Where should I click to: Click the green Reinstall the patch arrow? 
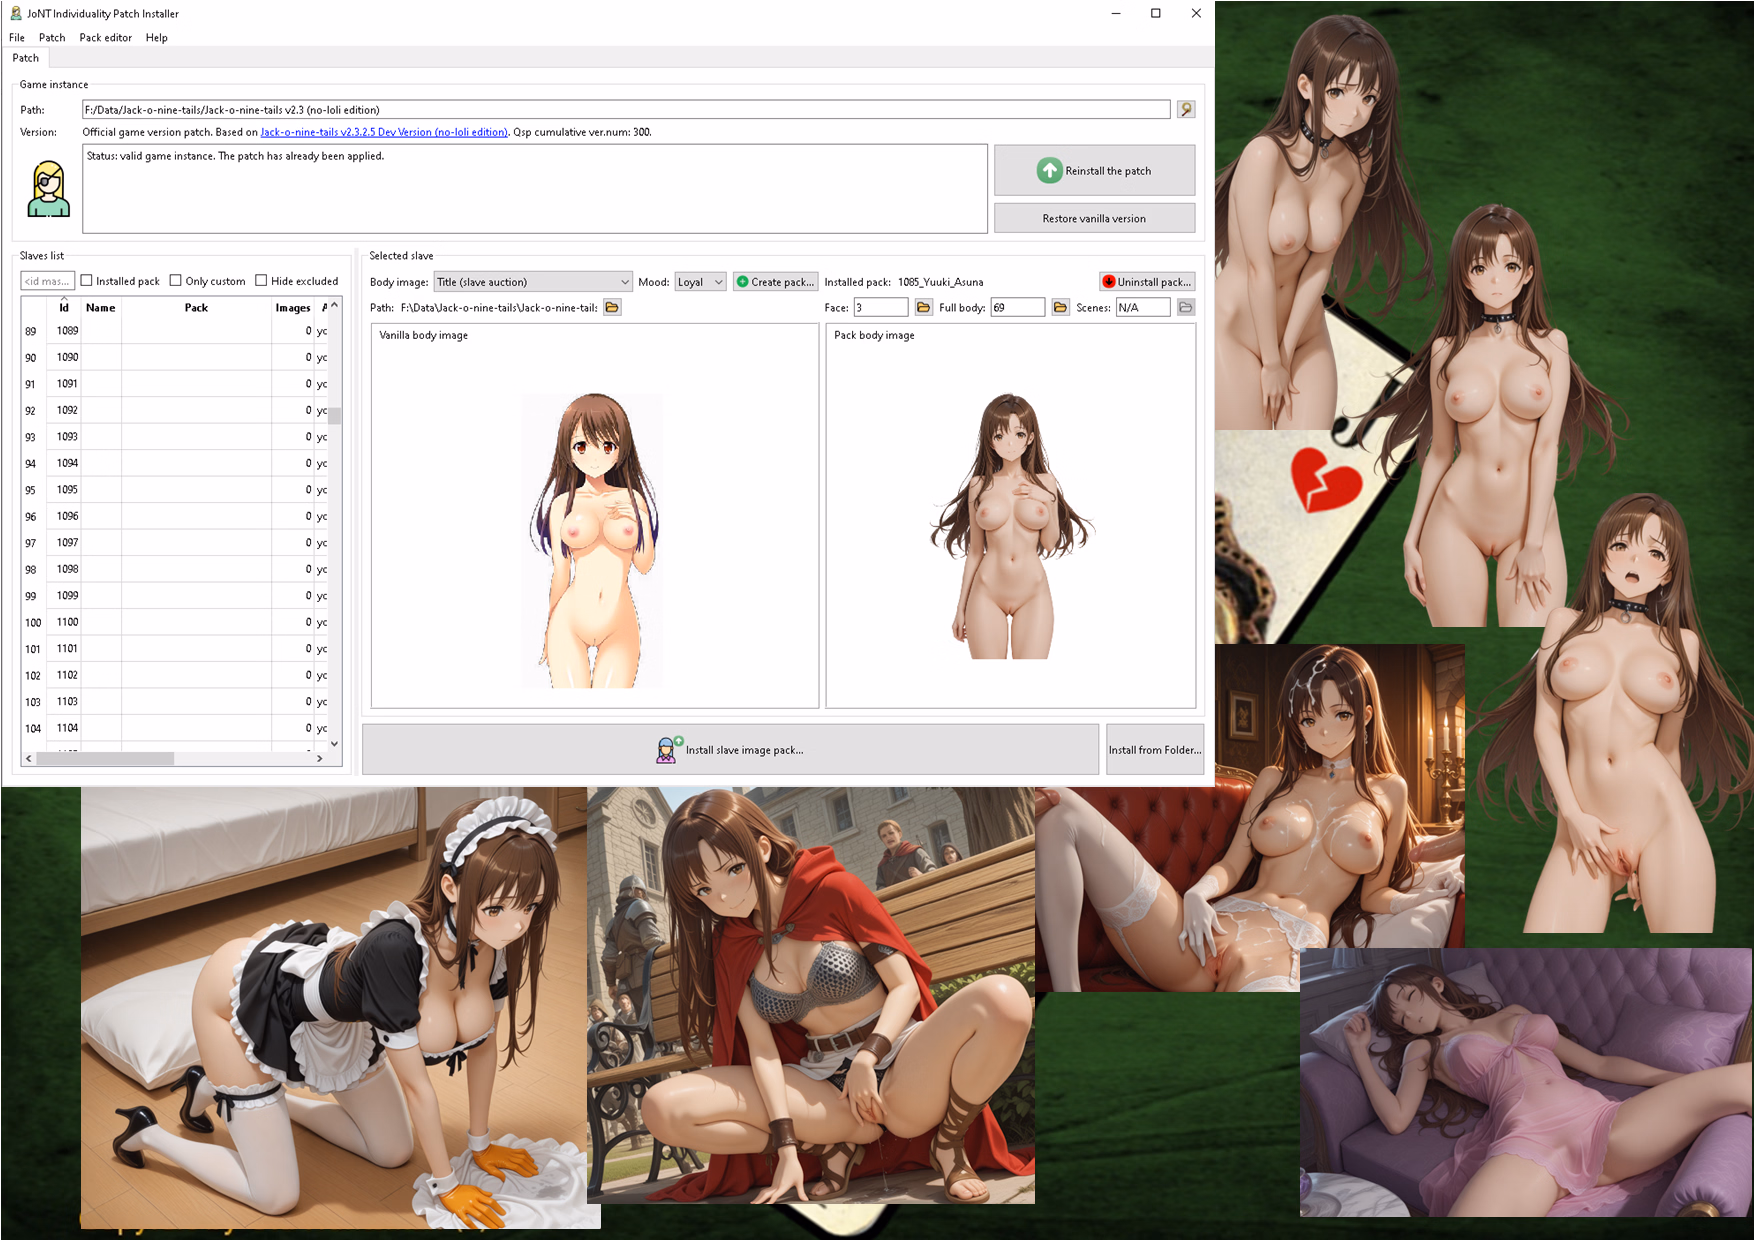(x=1049, y=171)
